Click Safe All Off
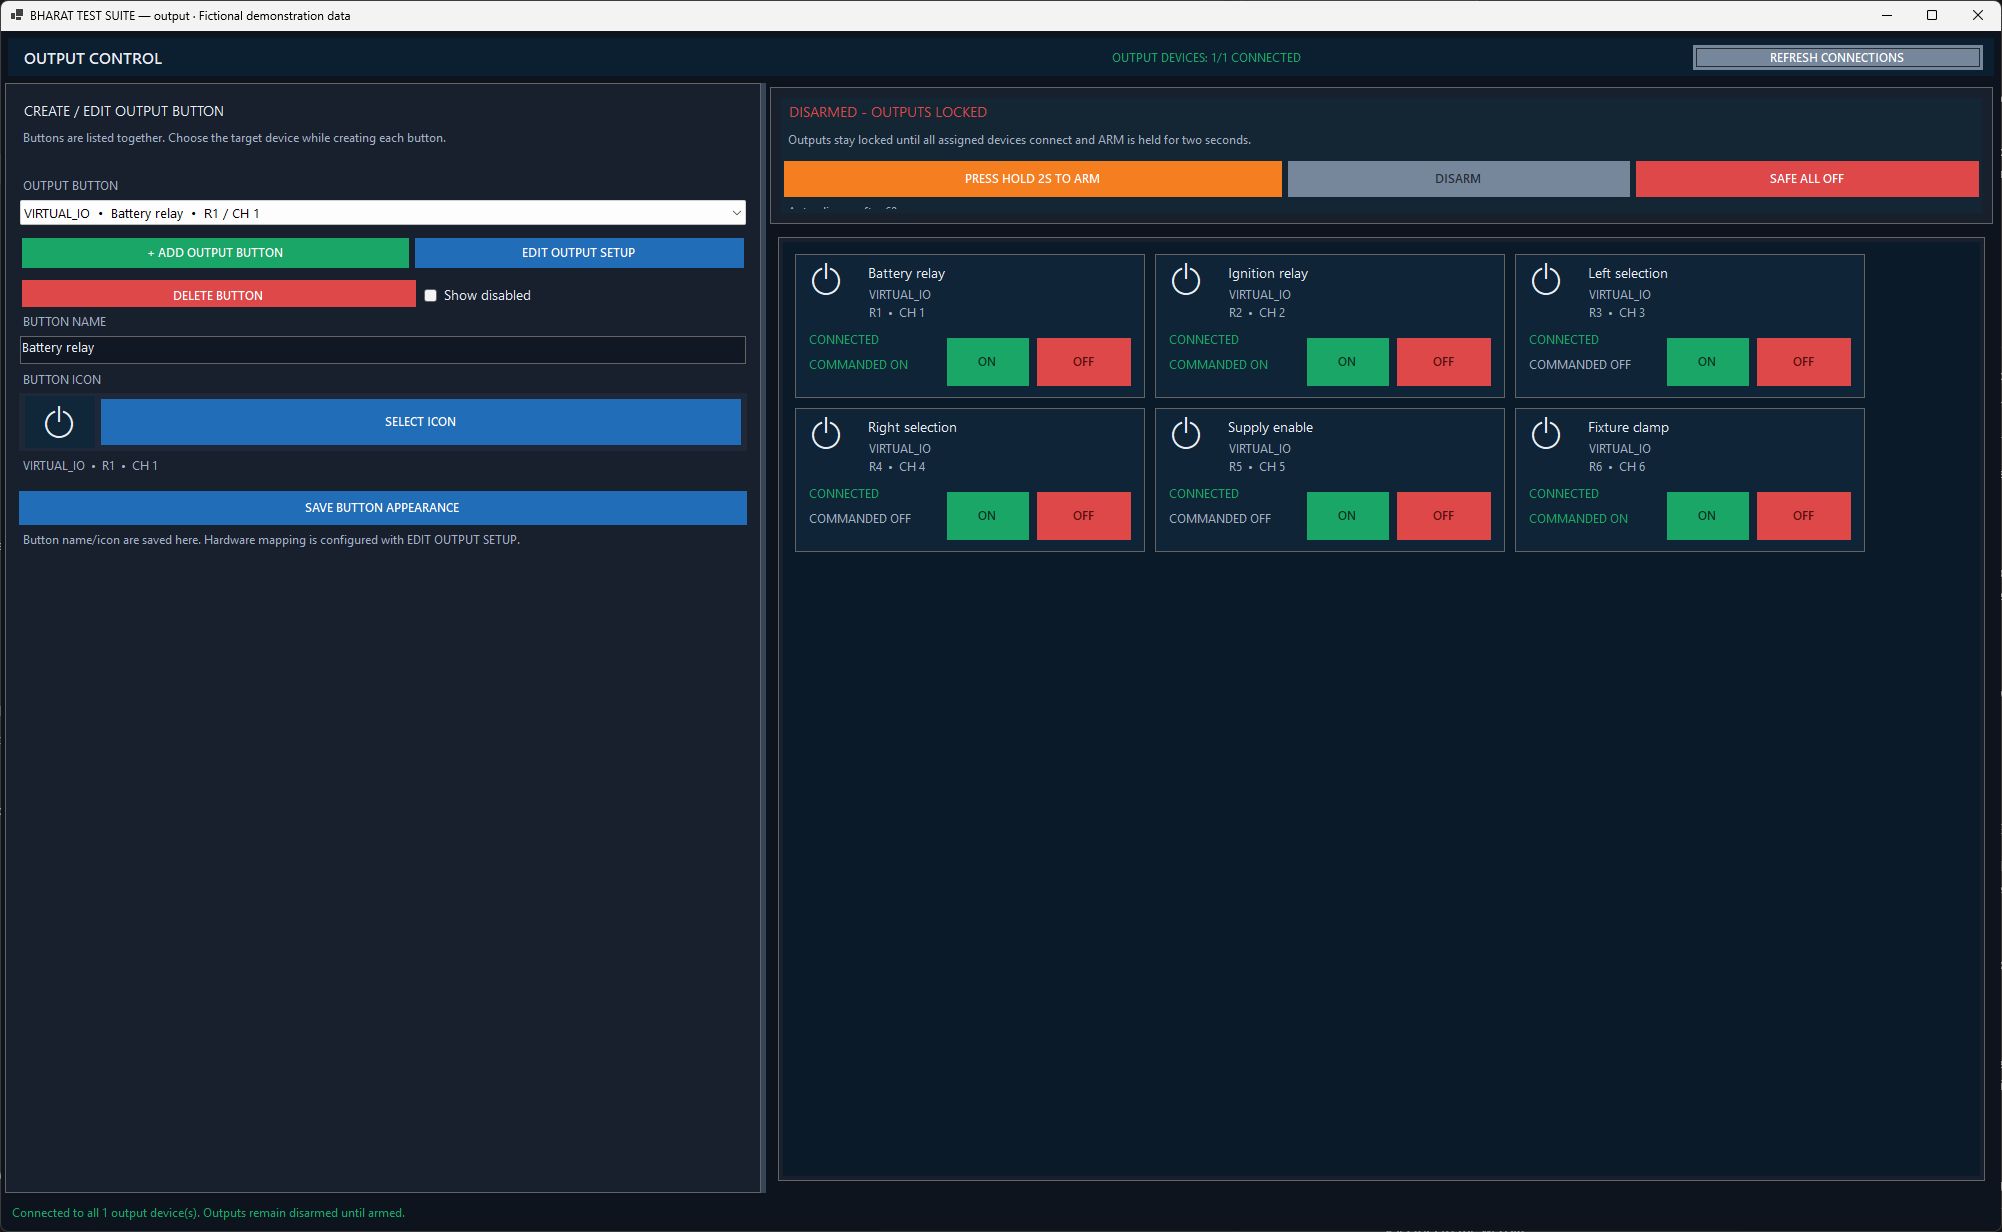 [1806, 179]
